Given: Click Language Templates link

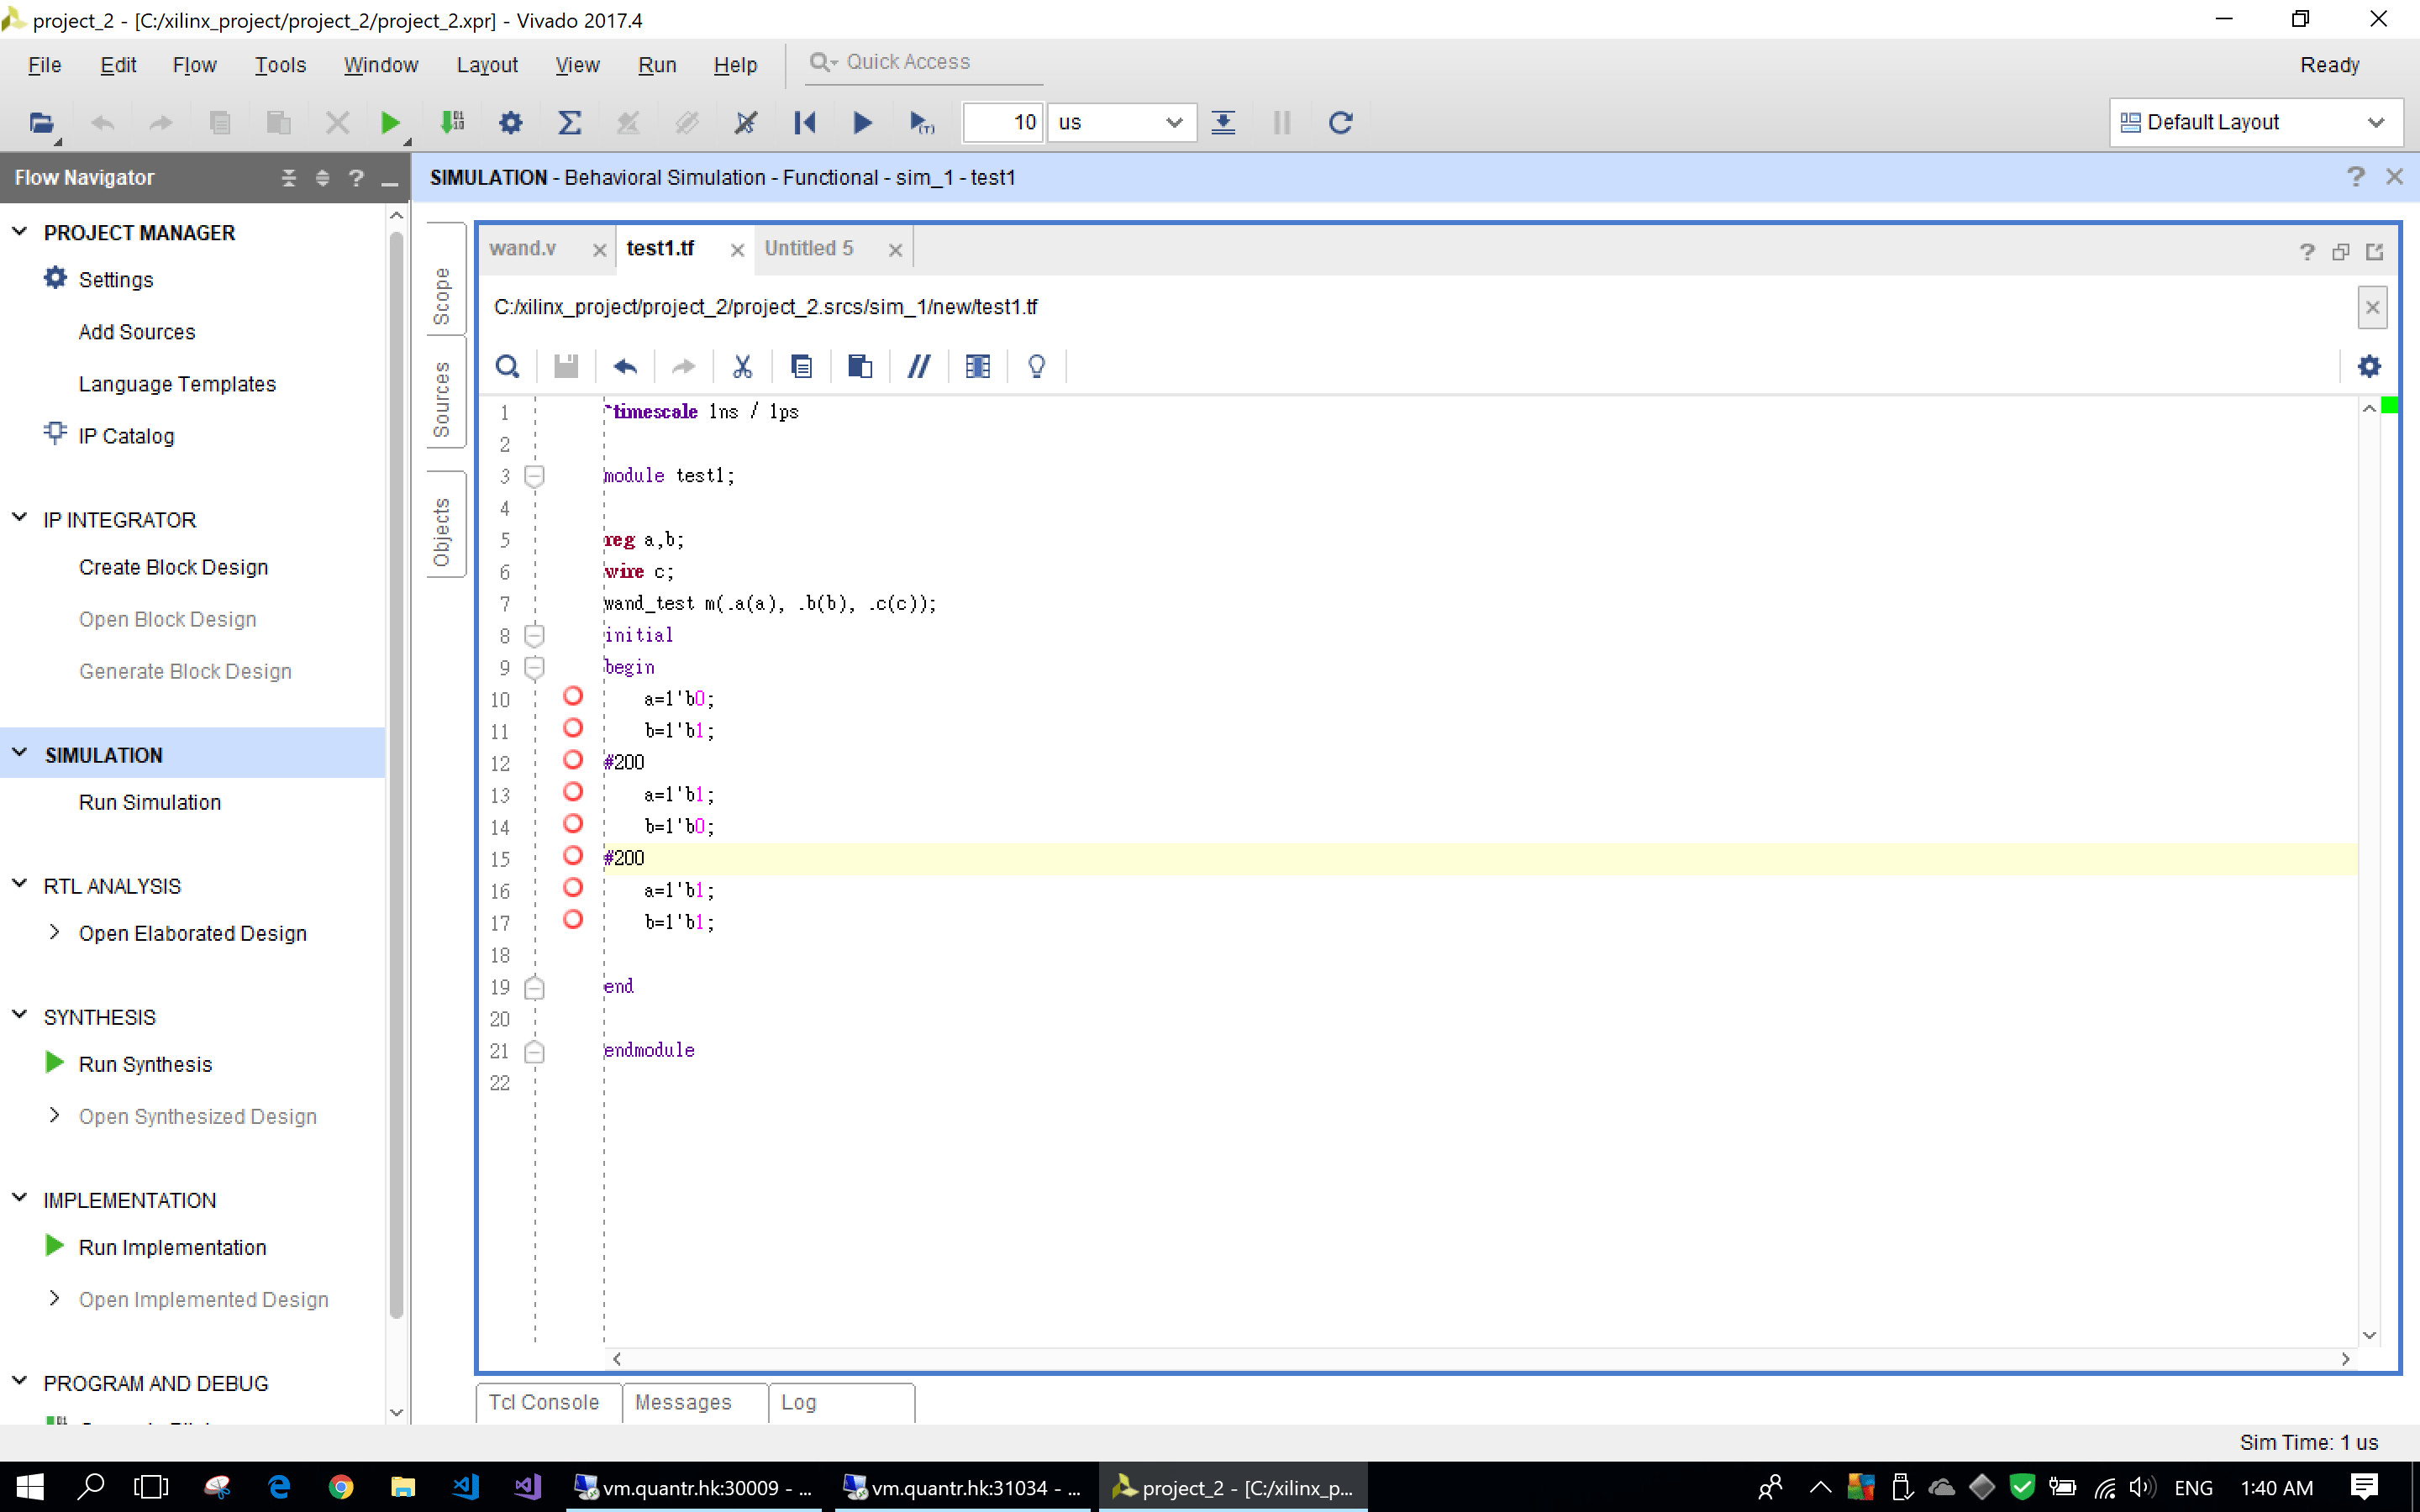Looking at the screenshot, I should tap(177, 384).
